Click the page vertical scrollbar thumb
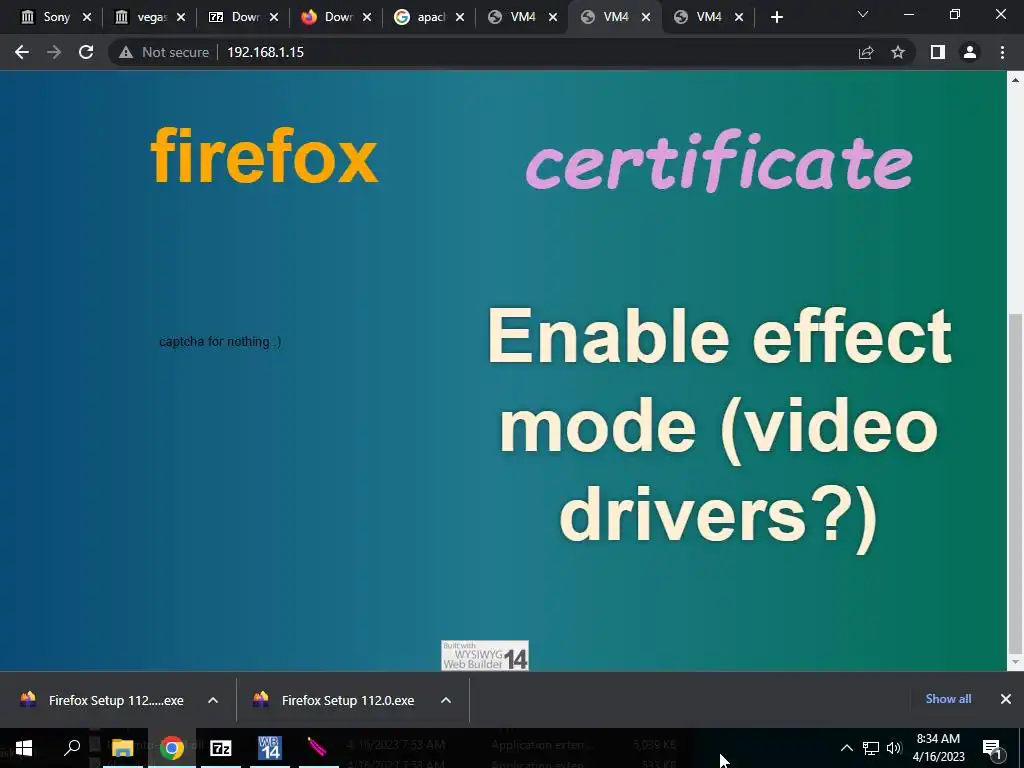The image size is (1024, 768). tap(1015, 483)
